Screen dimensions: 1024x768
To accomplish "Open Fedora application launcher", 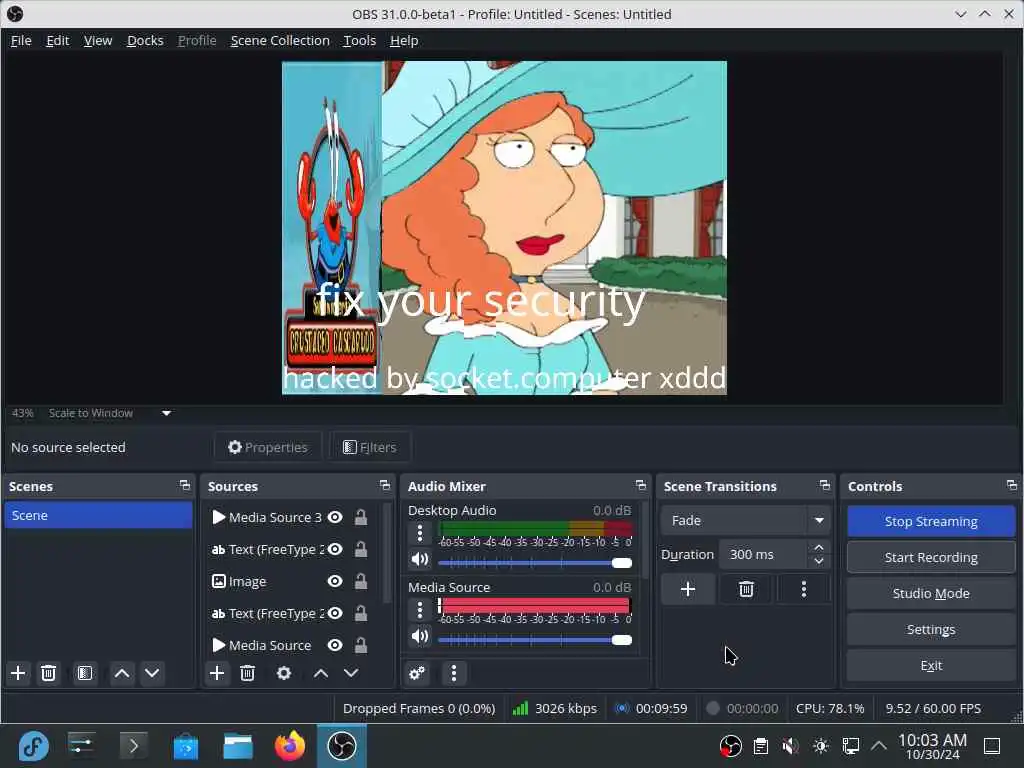I will click(x=33, y=746).
